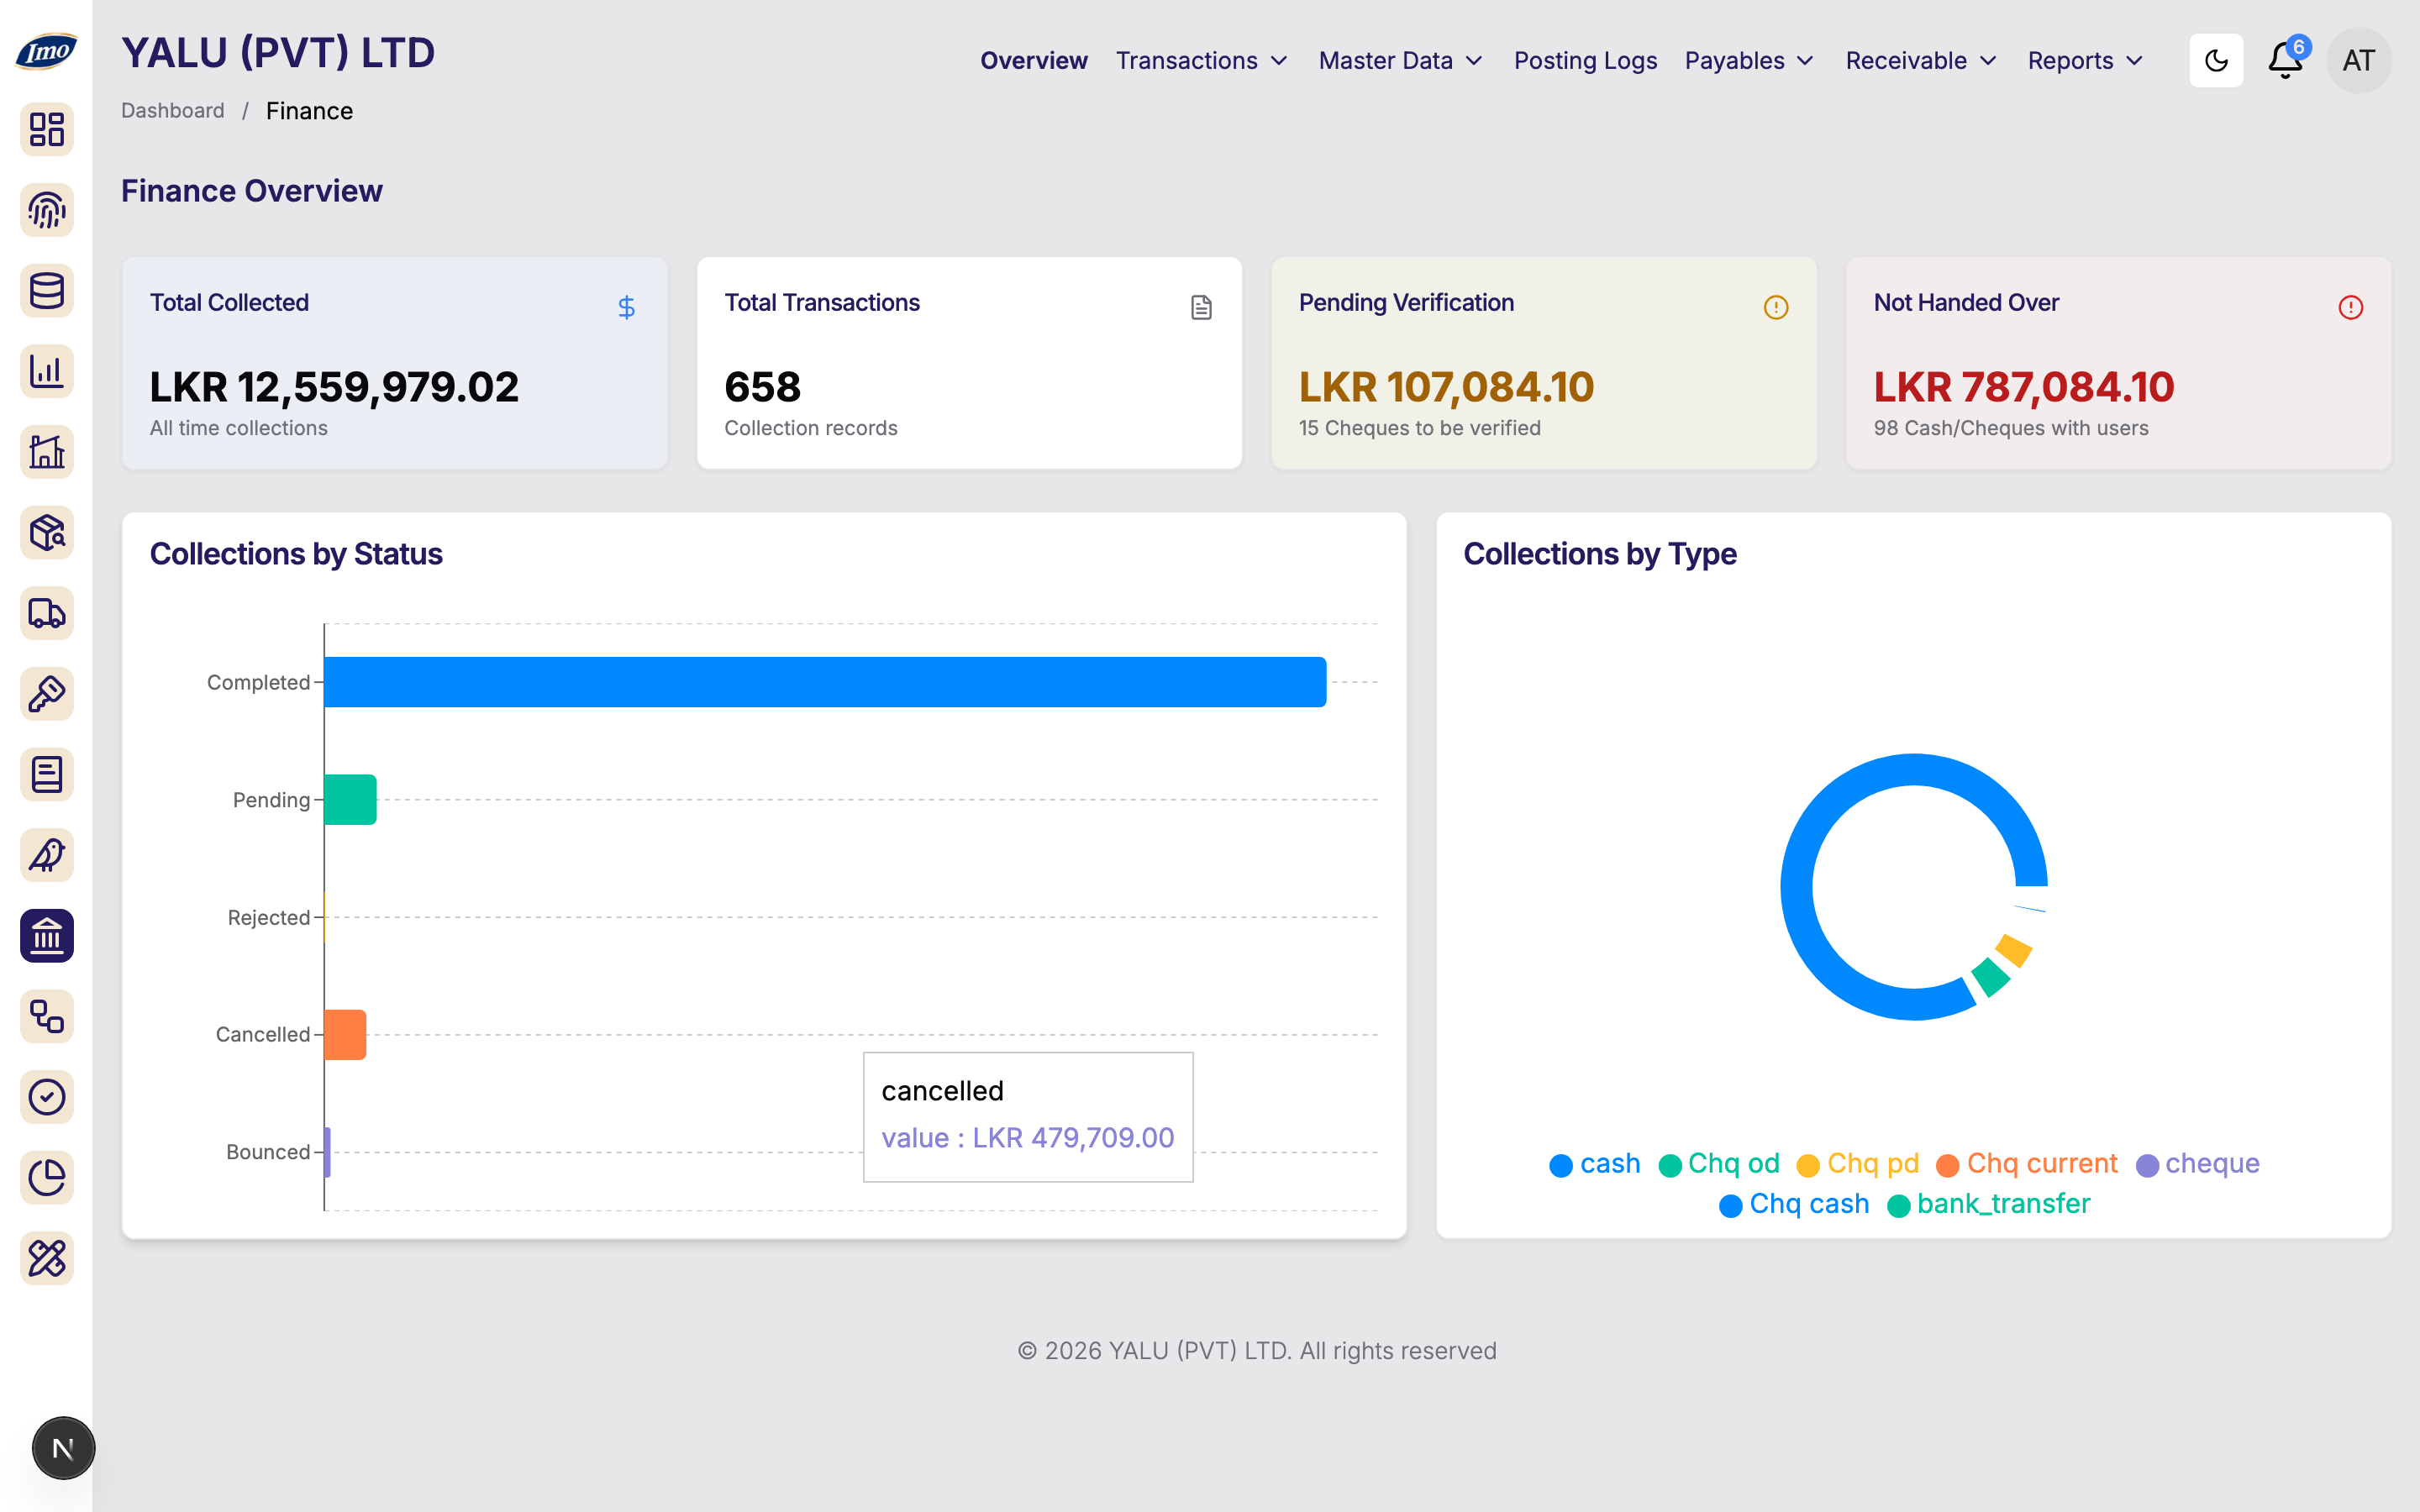Expand the Transactions dropdown menu
This screenshot has height=1512, width=2420.
(x=1202, y=60)
